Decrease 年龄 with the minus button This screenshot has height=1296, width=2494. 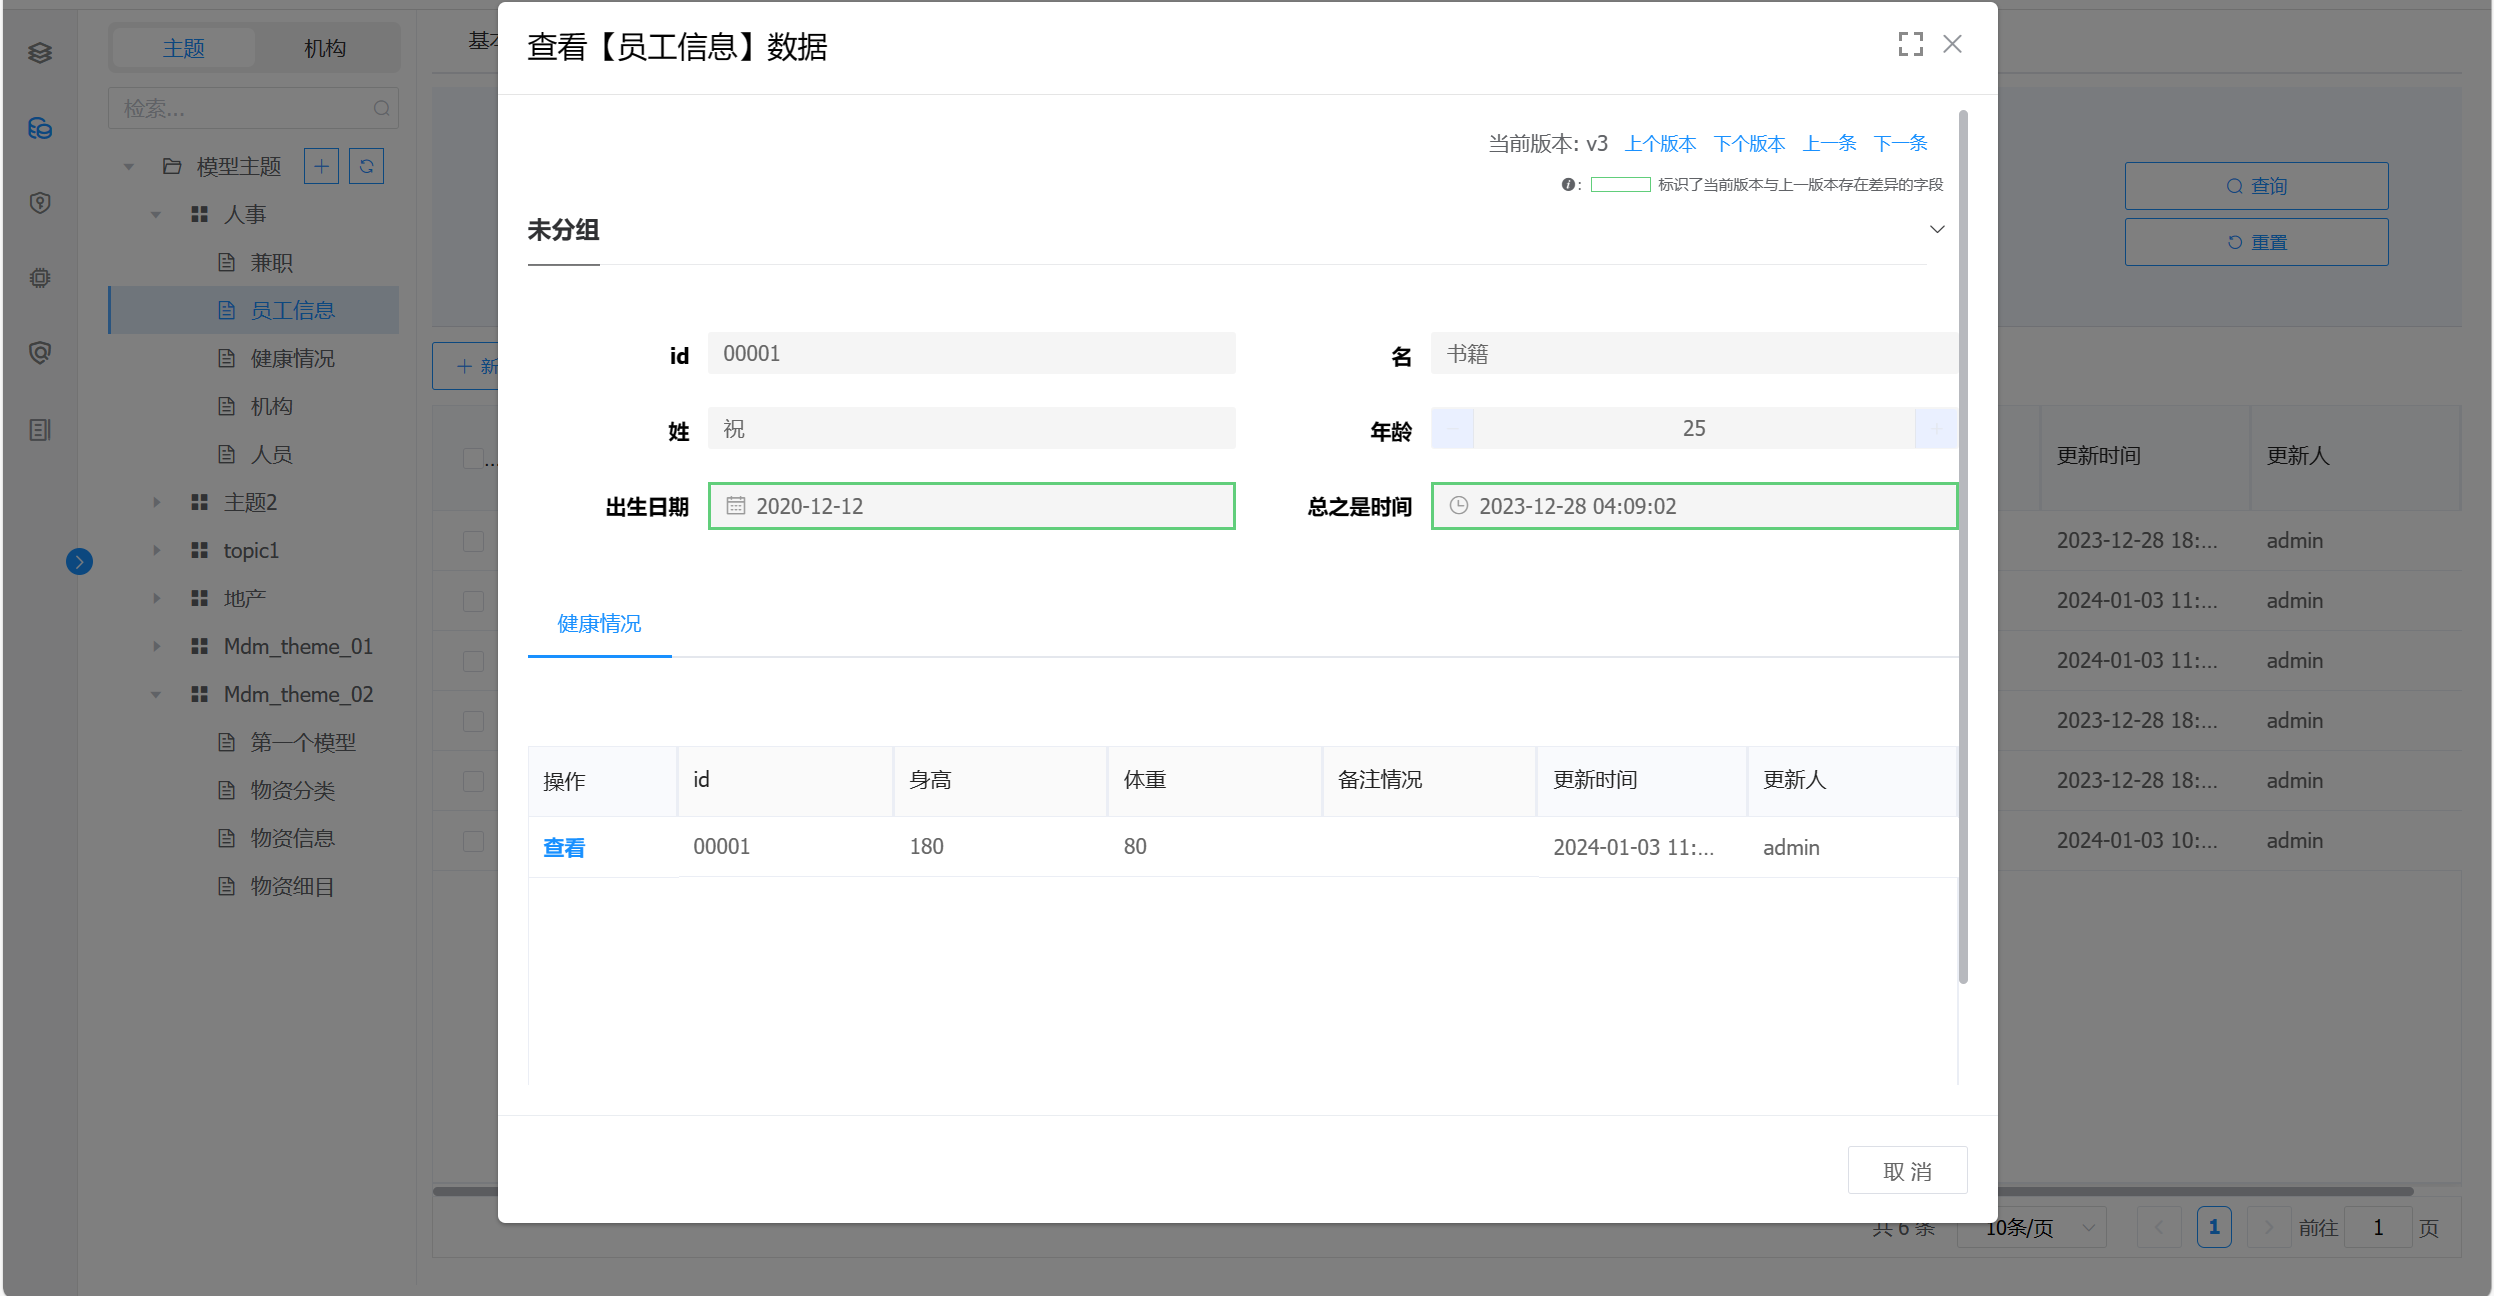pos(1453,429)
